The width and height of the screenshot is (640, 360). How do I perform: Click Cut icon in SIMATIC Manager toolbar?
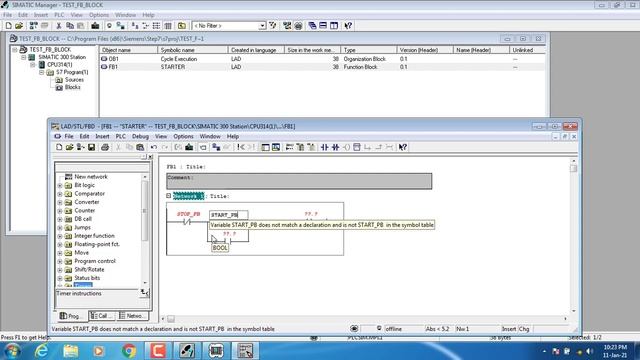[x=59, y=26]
